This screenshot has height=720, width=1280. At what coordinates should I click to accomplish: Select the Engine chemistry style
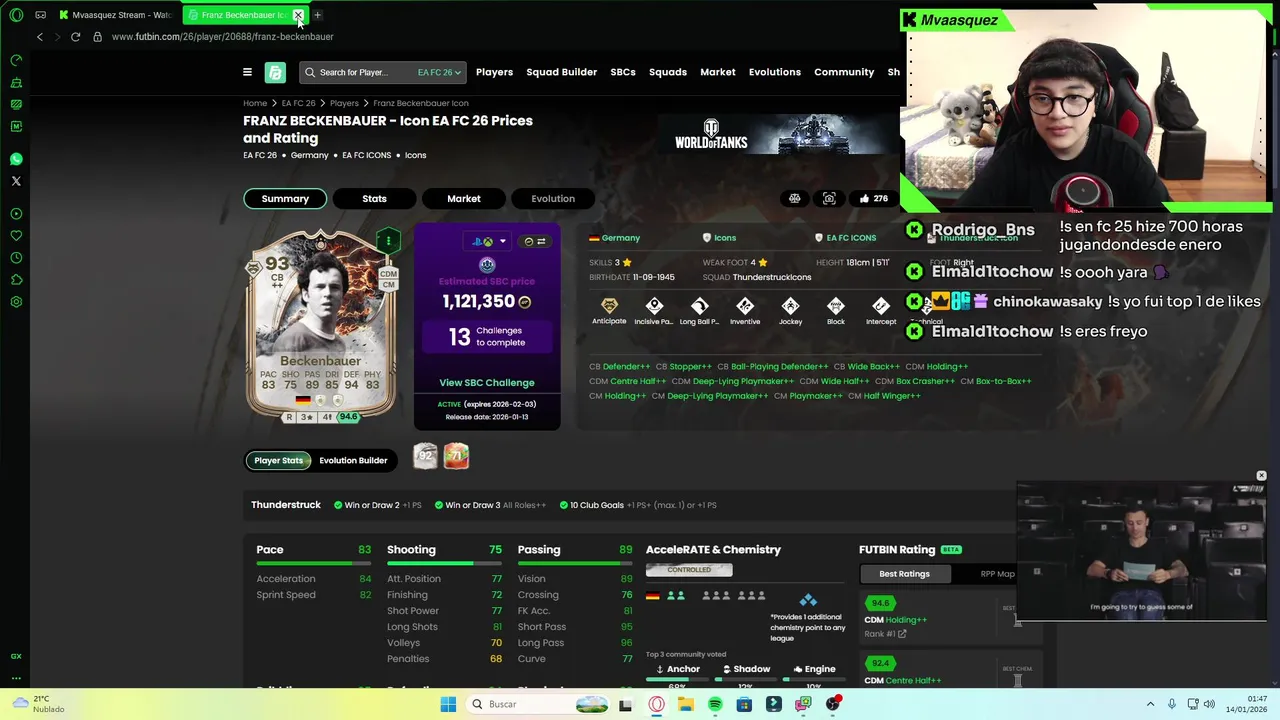click(813, 669)
